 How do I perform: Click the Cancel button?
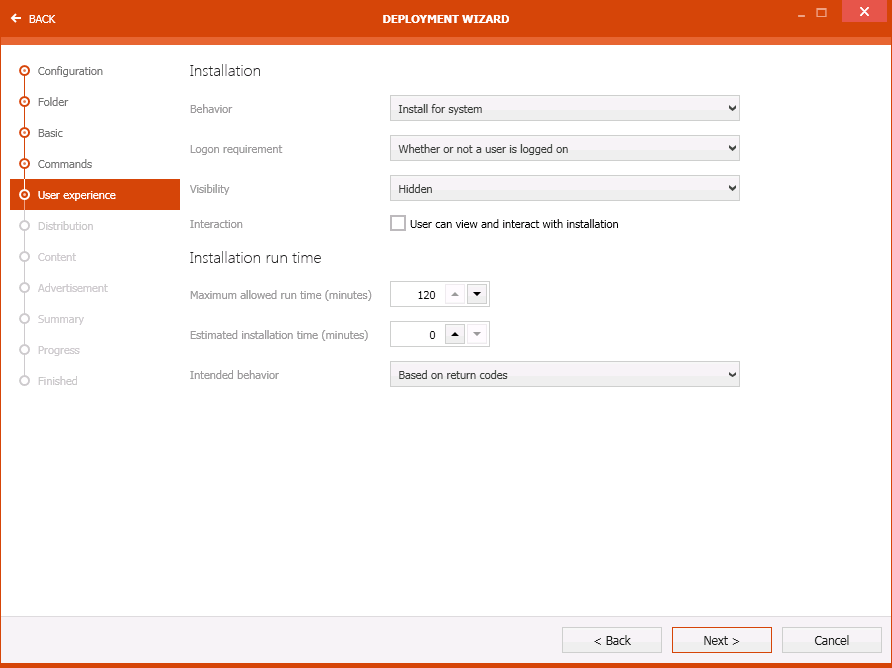pos(831,639)
